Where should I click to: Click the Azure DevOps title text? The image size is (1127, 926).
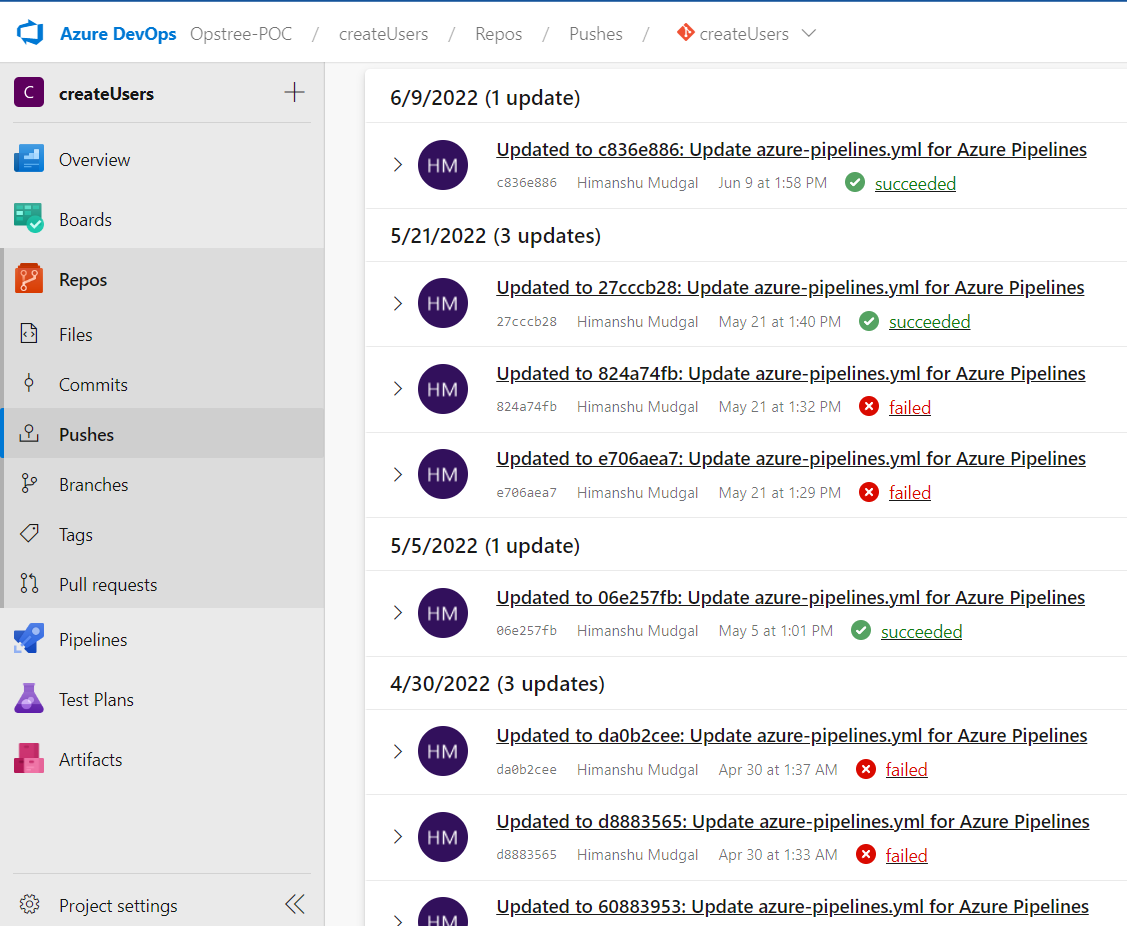click(x=118, y=34)
